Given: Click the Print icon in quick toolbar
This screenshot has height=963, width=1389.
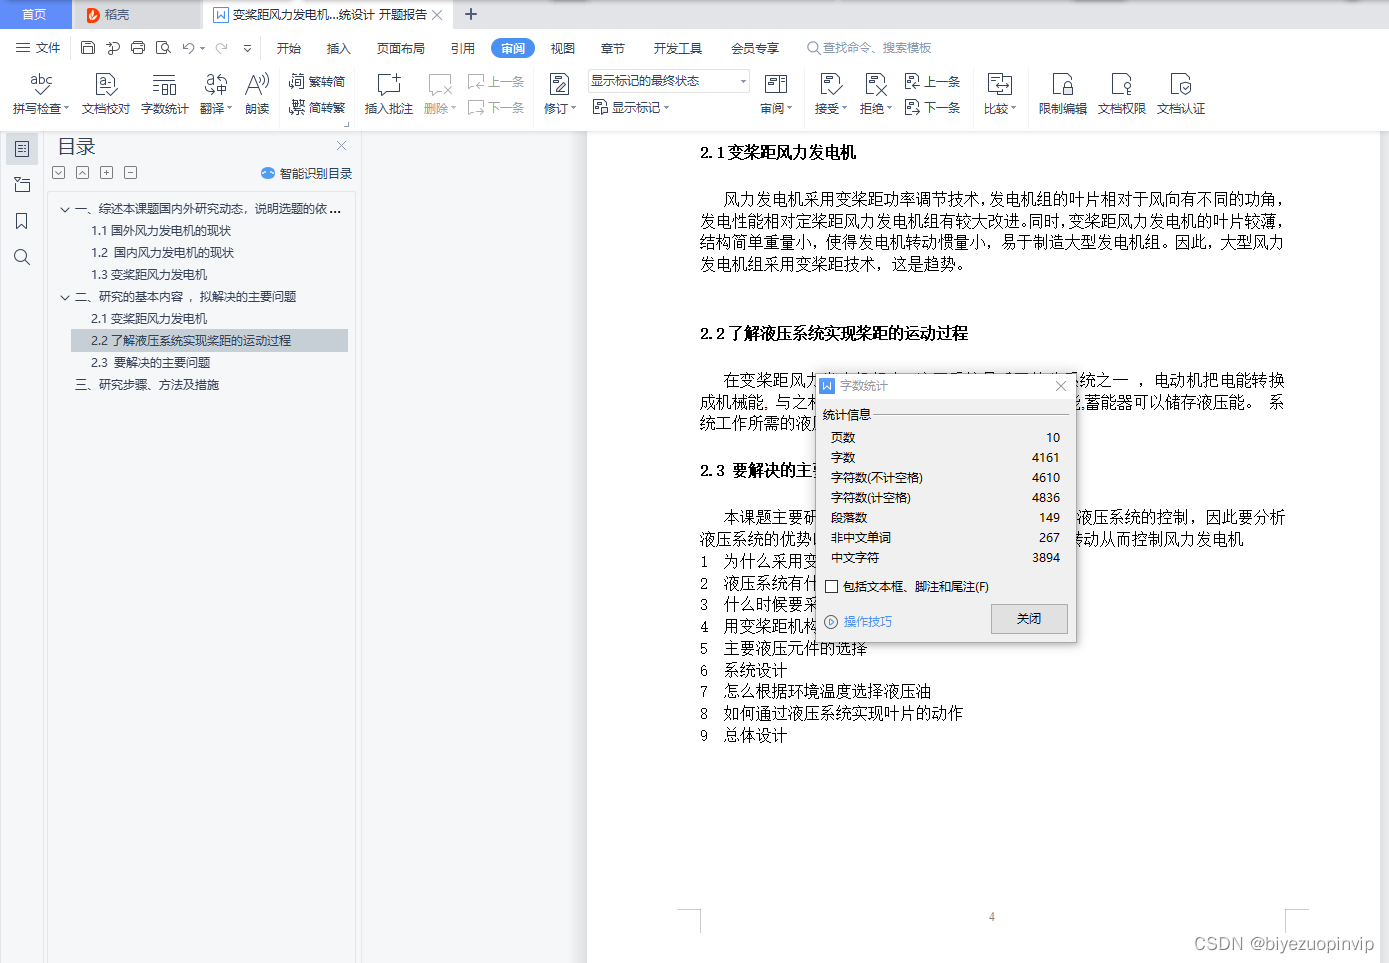Looking at the screenshot, I should tap(138, 48).
